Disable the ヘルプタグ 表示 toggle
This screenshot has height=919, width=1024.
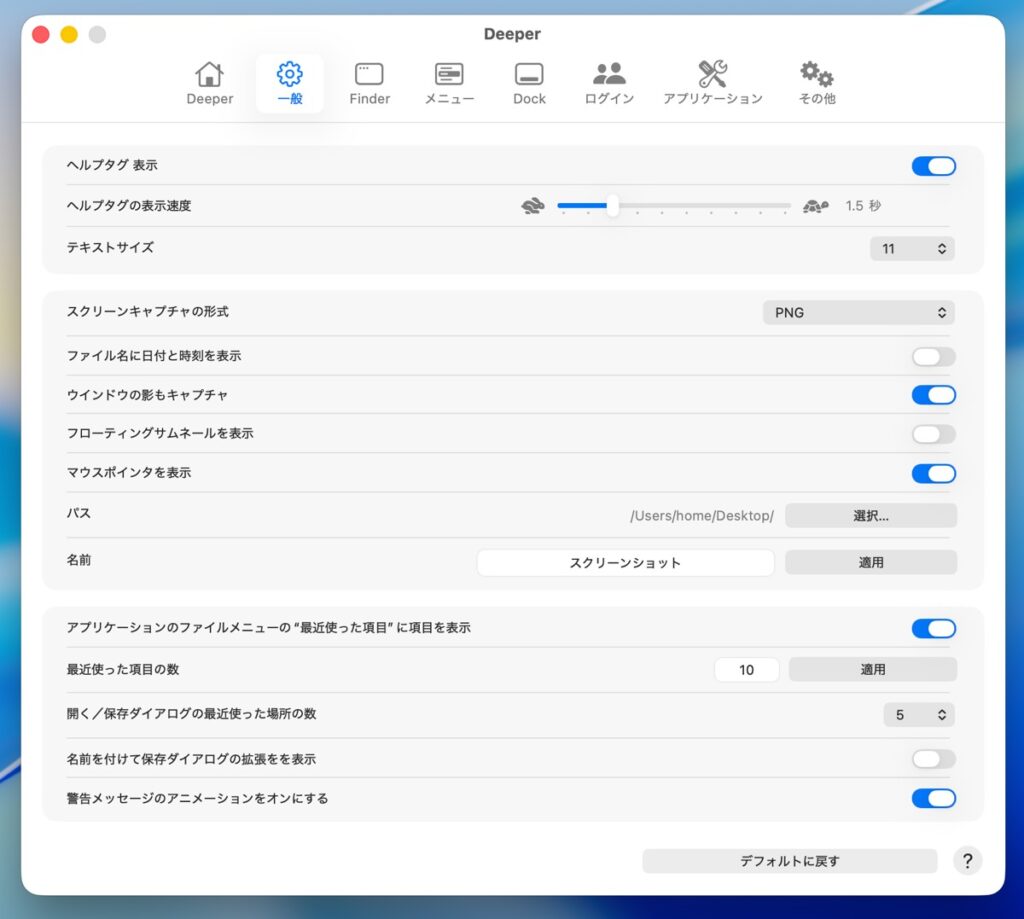(933, 166)
